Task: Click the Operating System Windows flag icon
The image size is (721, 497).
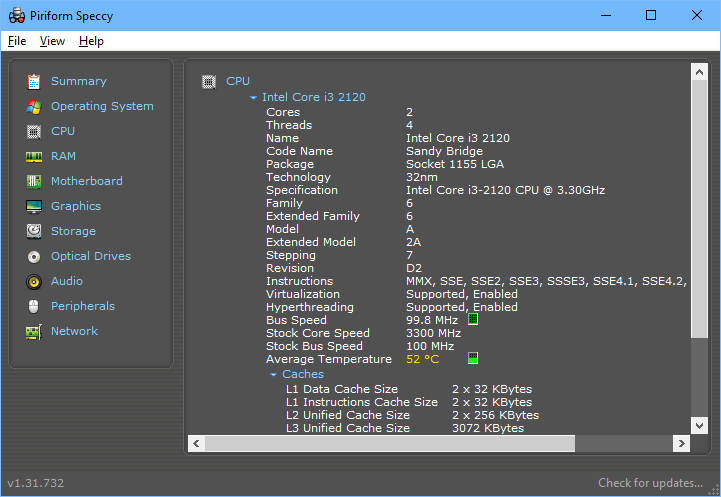Action: 34,106
